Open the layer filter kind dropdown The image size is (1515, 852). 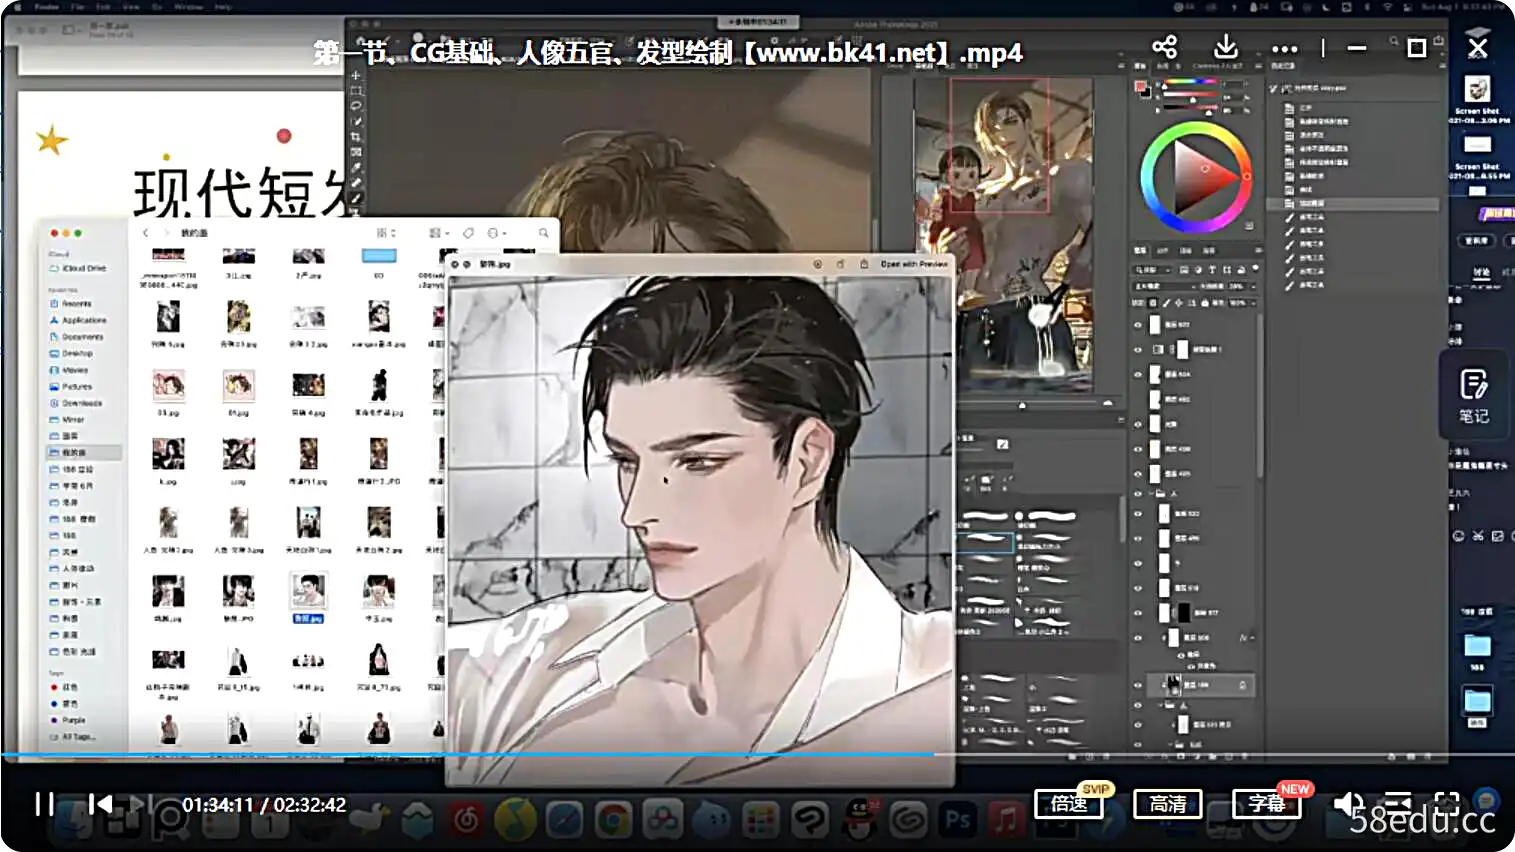click(1150, 270)
